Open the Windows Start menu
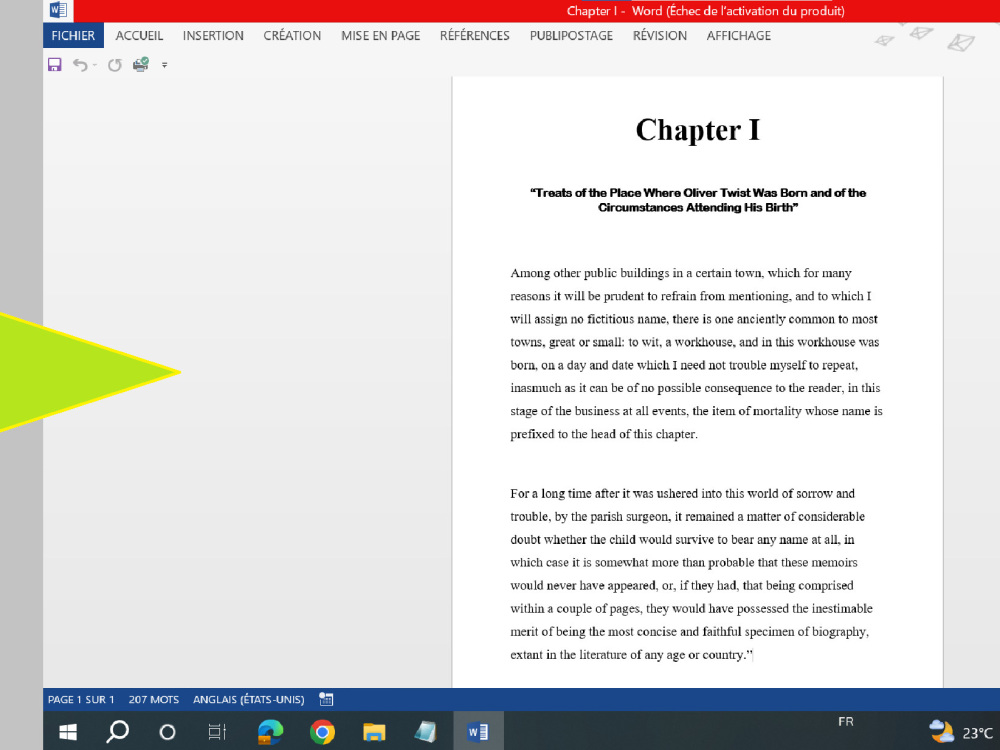1000x750 pixels. 68,732
